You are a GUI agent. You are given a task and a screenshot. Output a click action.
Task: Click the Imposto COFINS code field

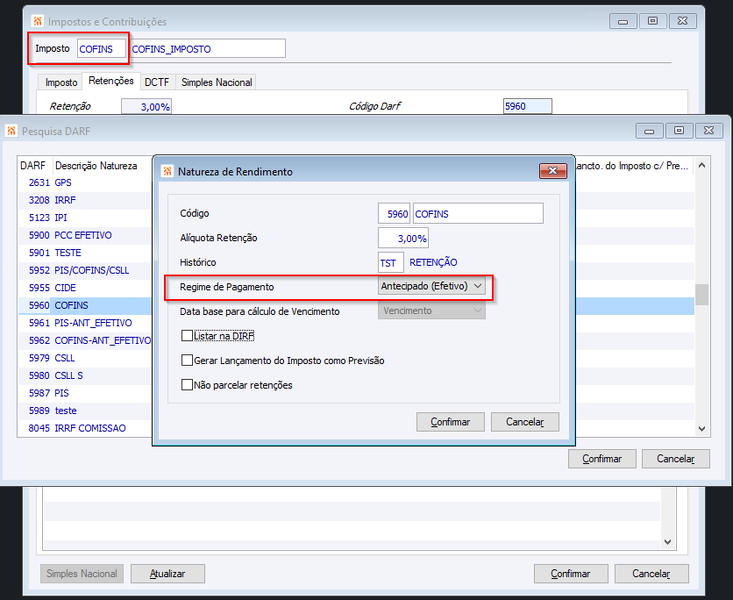pyautogui.click(x=101, y=49)
